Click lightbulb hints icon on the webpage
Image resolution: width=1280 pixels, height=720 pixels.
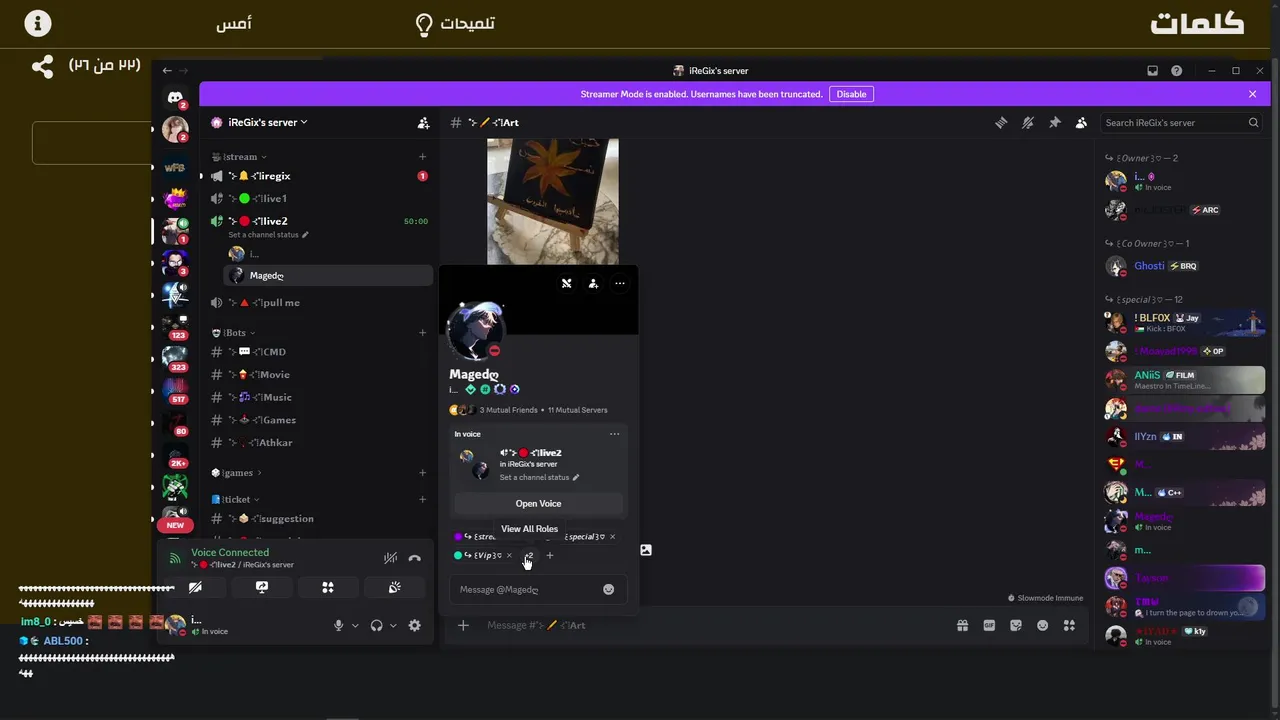(424, 24)
